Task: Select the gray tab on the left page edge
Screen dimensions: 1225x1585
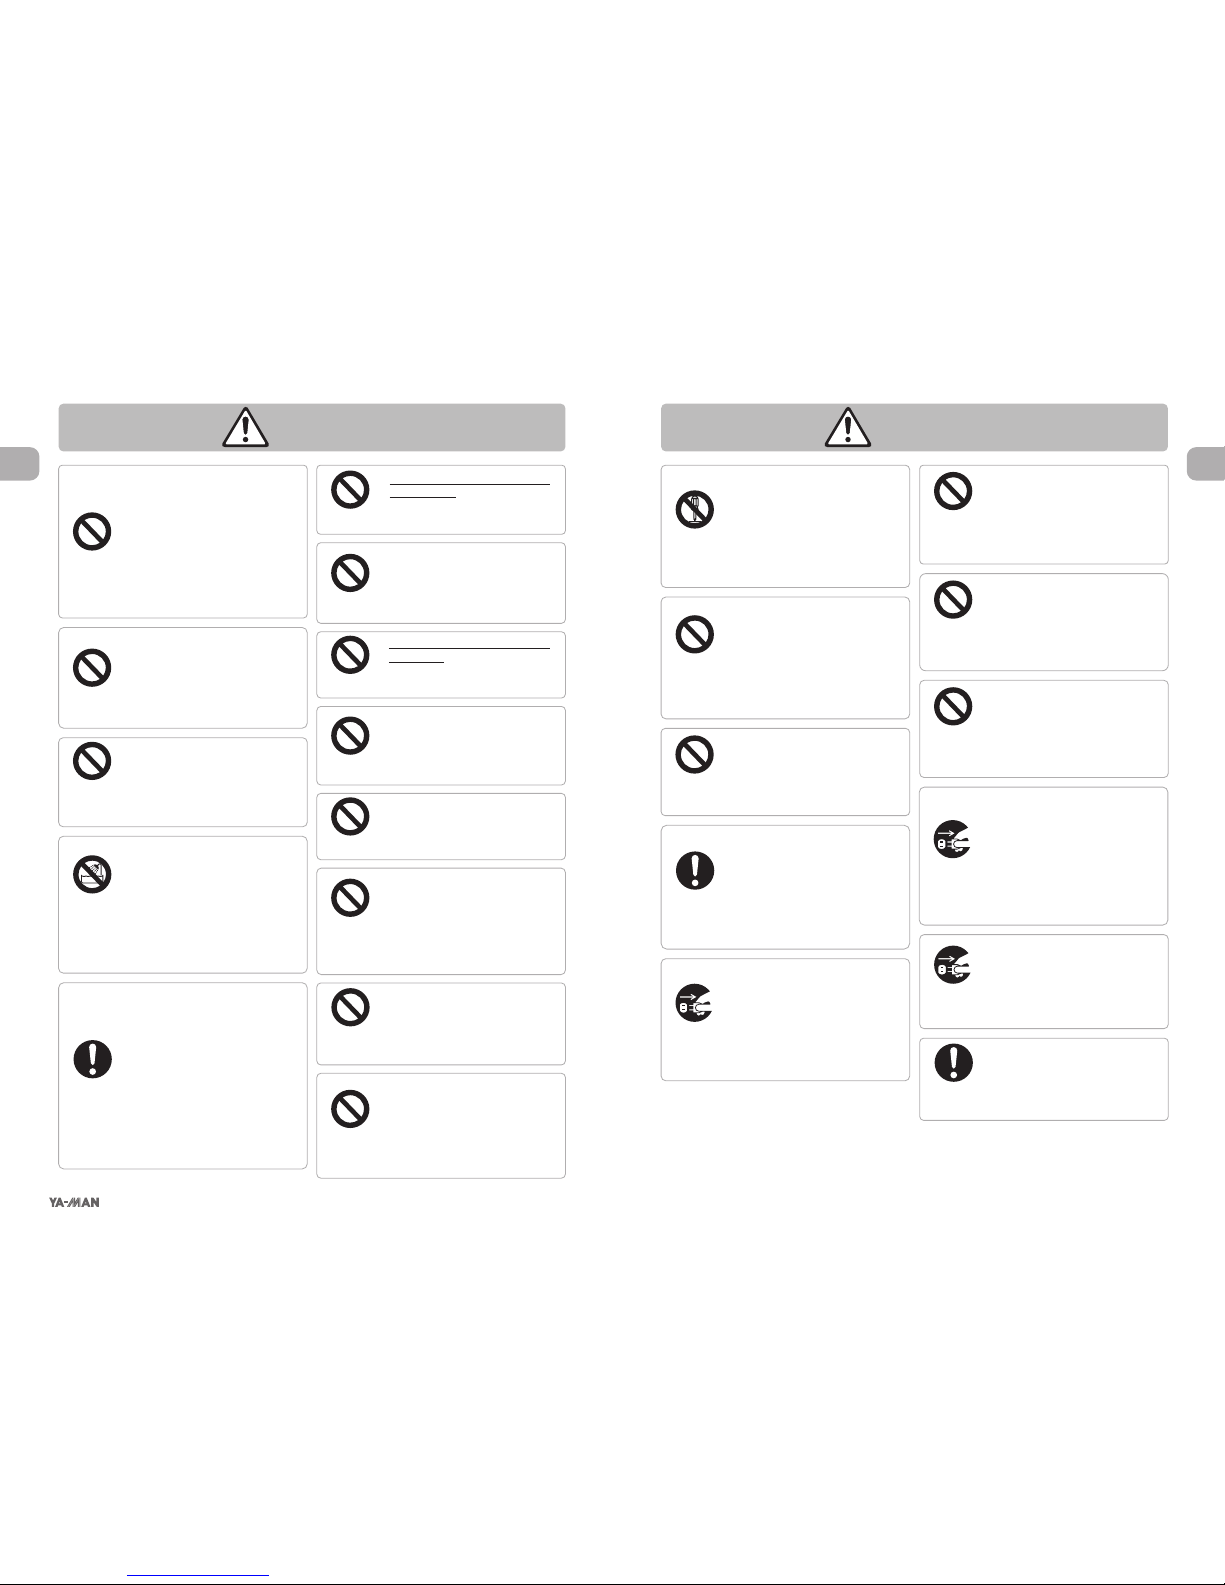Action: 19,465
